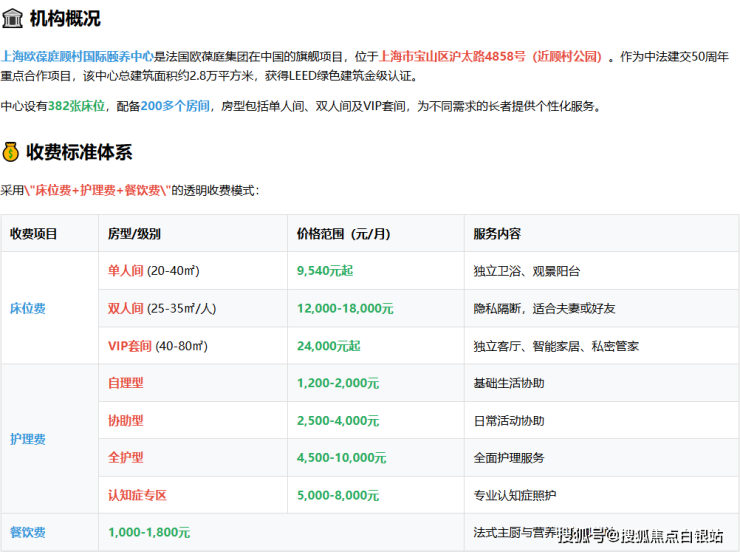The height and width of the screenshot is (552, 740).
Task: Select the 床位费 category cell
Action: pyautogui.click(x=28, y=309)
